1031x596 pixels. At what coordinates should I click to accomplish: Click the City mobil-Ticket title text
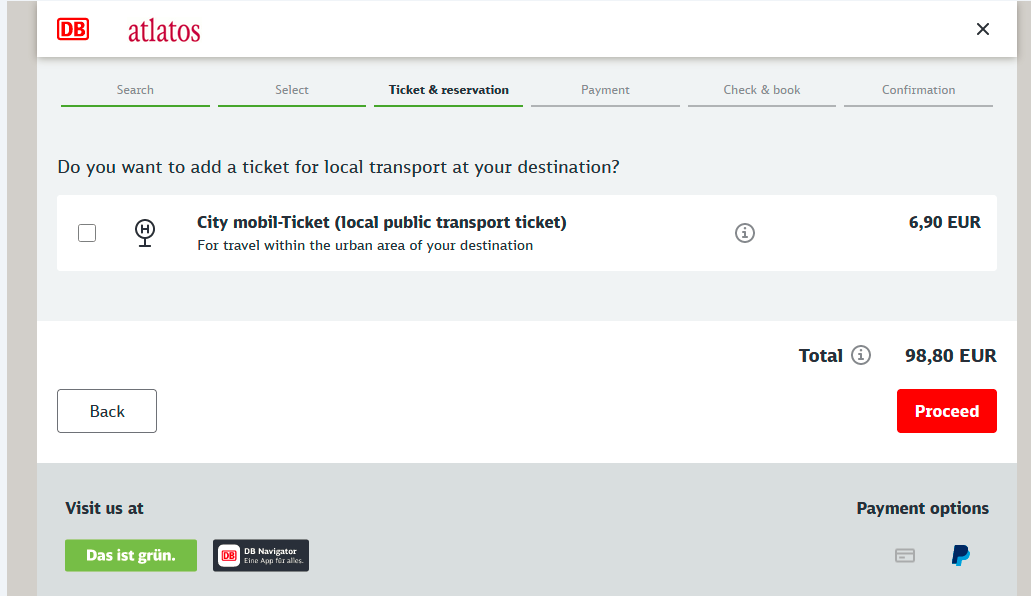pos(381,222)
